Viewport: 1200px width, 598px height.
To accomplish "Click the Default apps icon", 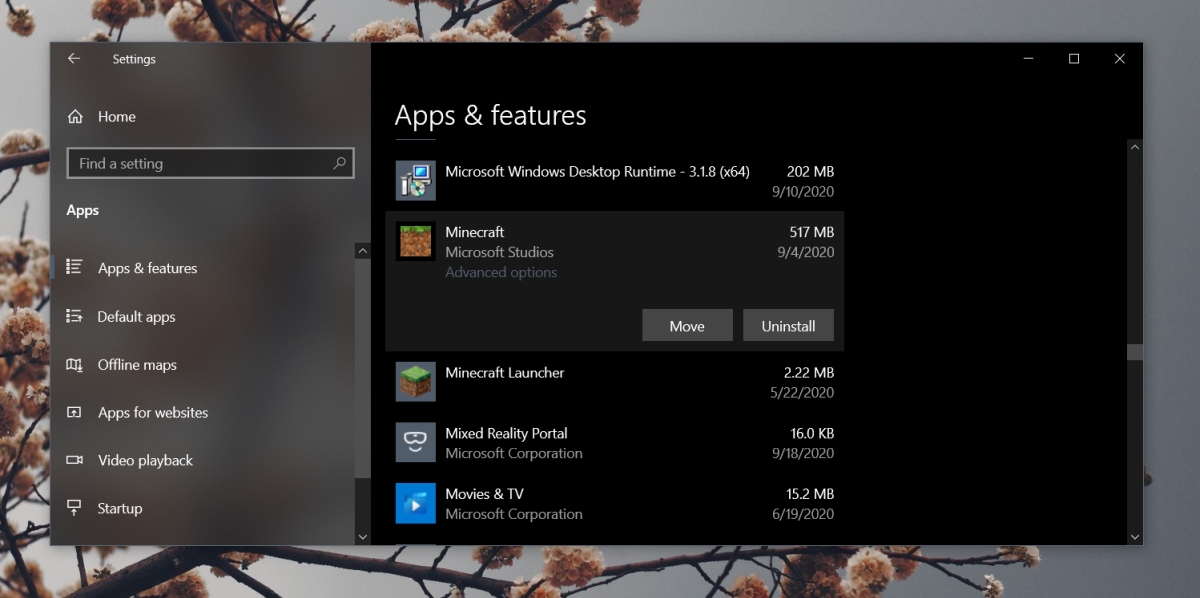I will pyautogui.click(x=74, y=316).
